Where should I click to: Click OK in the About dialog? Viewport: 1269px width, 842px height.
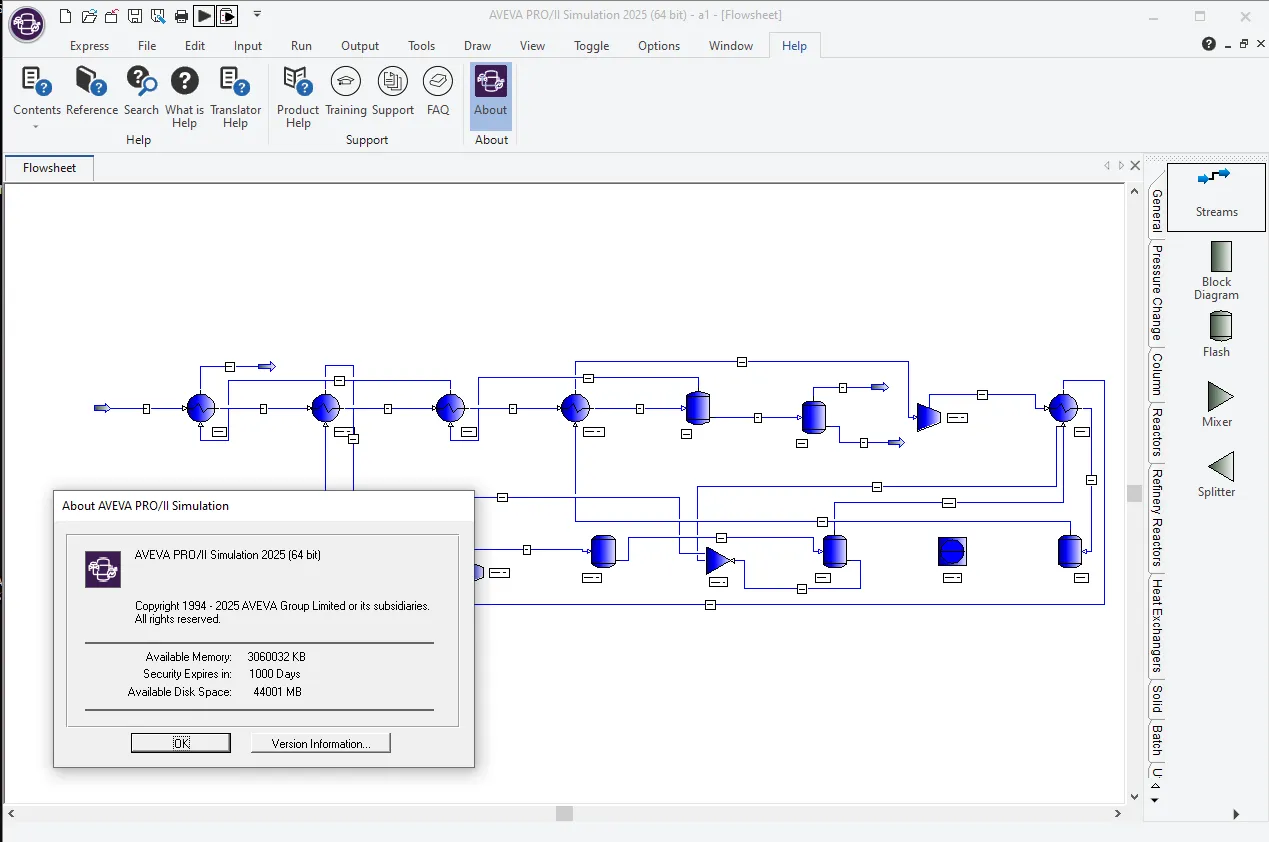point(181,743)
